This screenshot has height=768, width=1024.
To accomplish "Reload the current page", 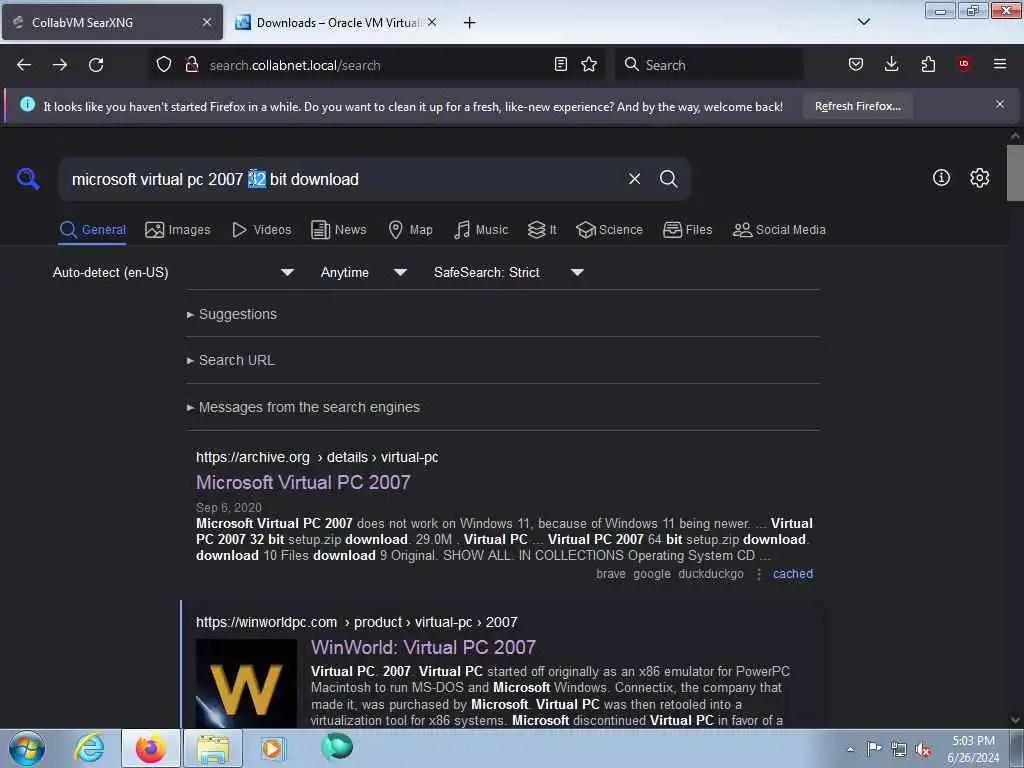I will pos(96,65).
